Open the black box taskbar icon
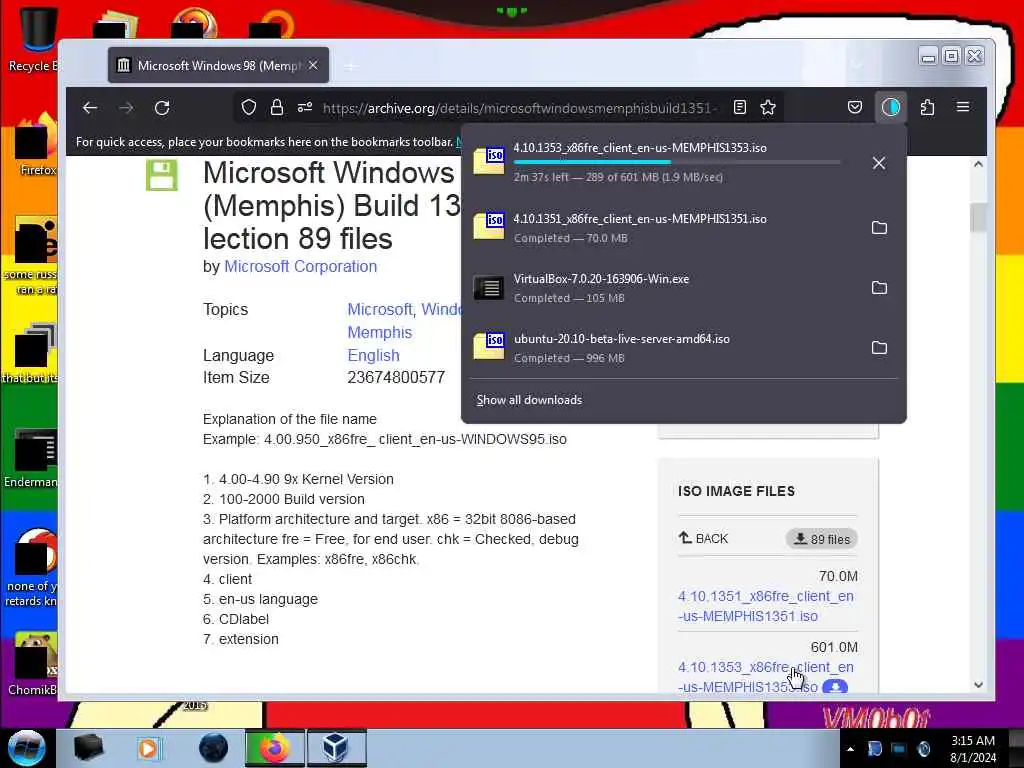This screenshot has height=768, width=1024. [x=89, y=748]
